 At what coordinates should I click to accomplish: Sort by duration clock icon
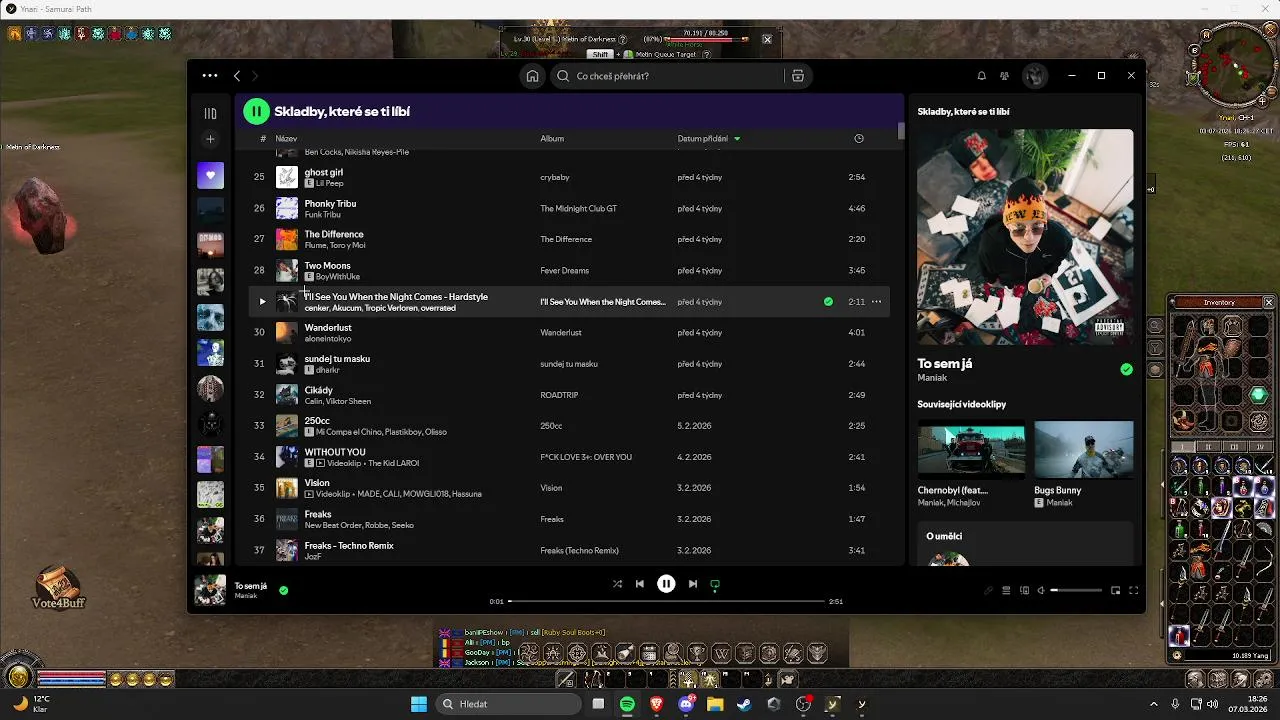859,139
